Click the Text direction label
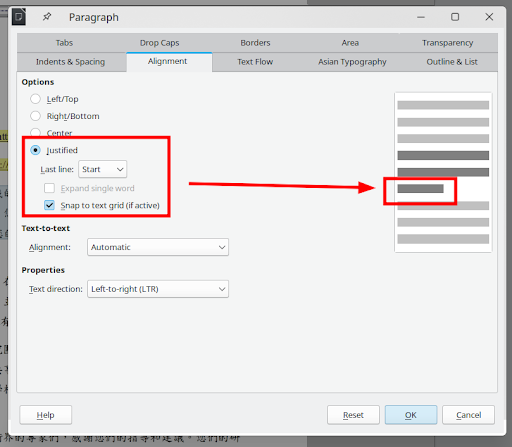 [56, 289]
